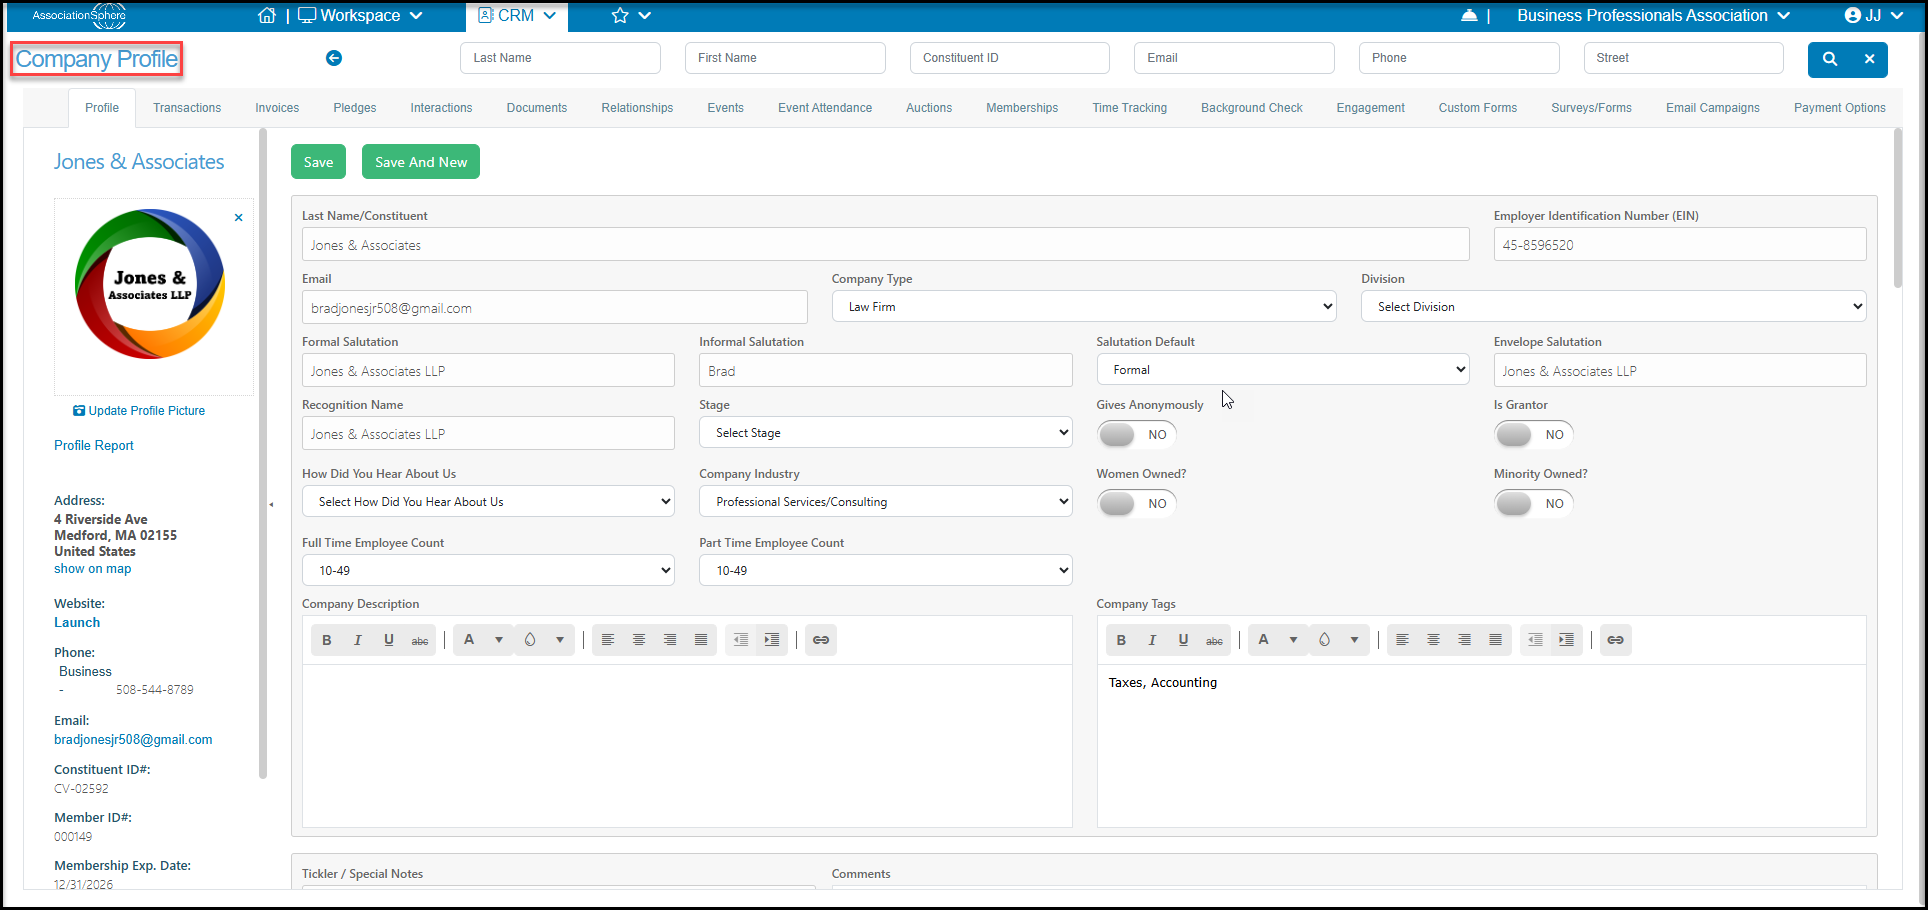1928x910 pixels.
Task: Open the Workspace menu
Action: tap(361, 16)
